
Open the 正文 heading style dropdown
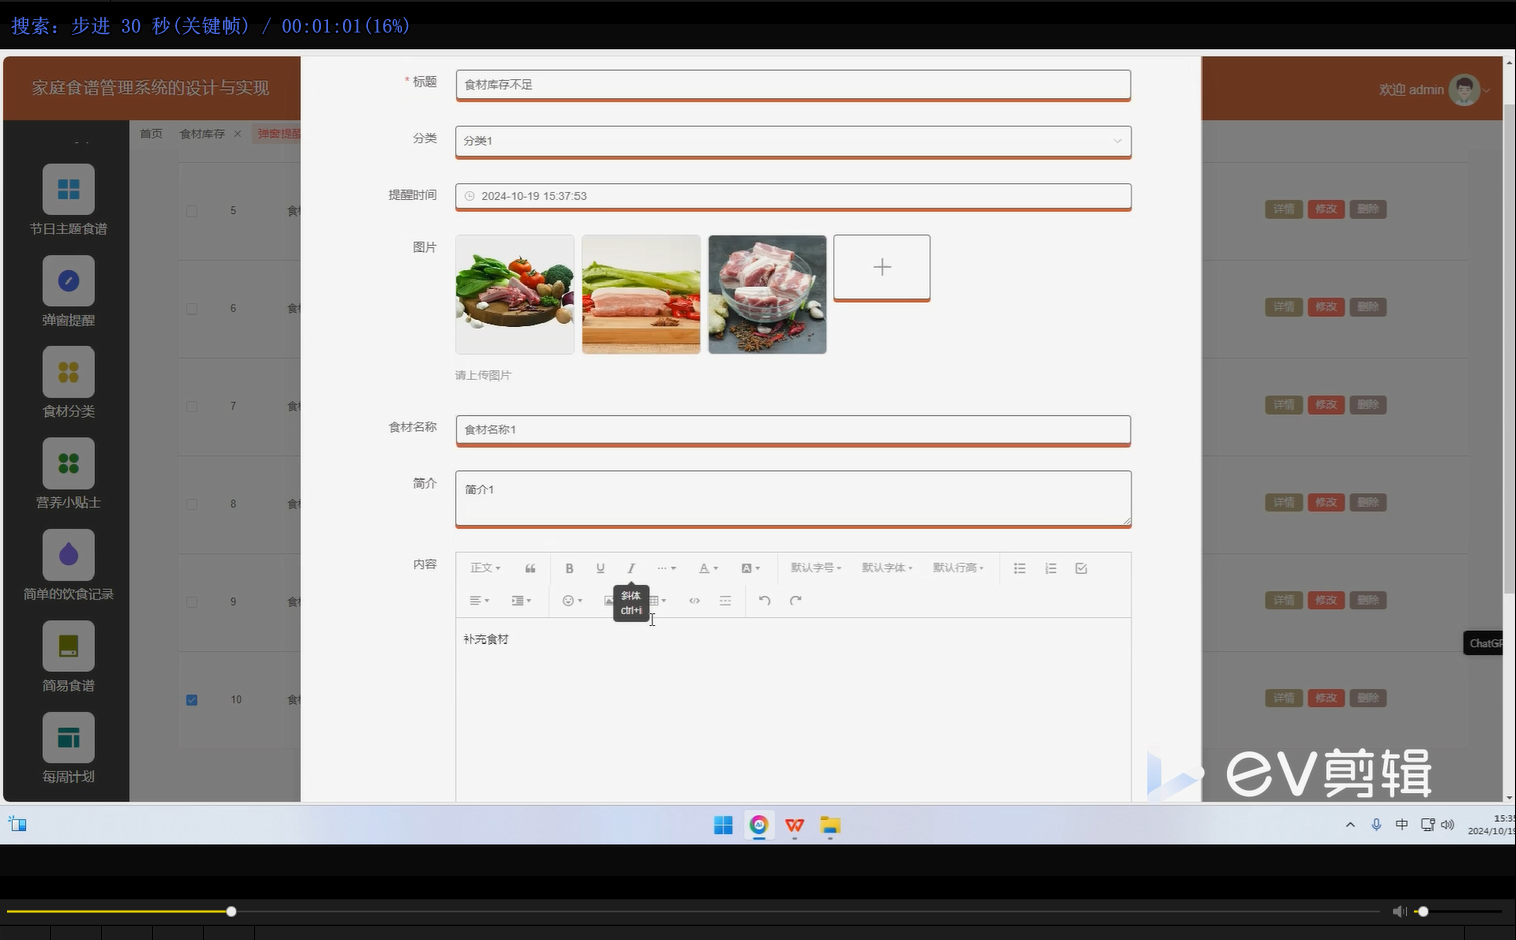pos(485,568)
